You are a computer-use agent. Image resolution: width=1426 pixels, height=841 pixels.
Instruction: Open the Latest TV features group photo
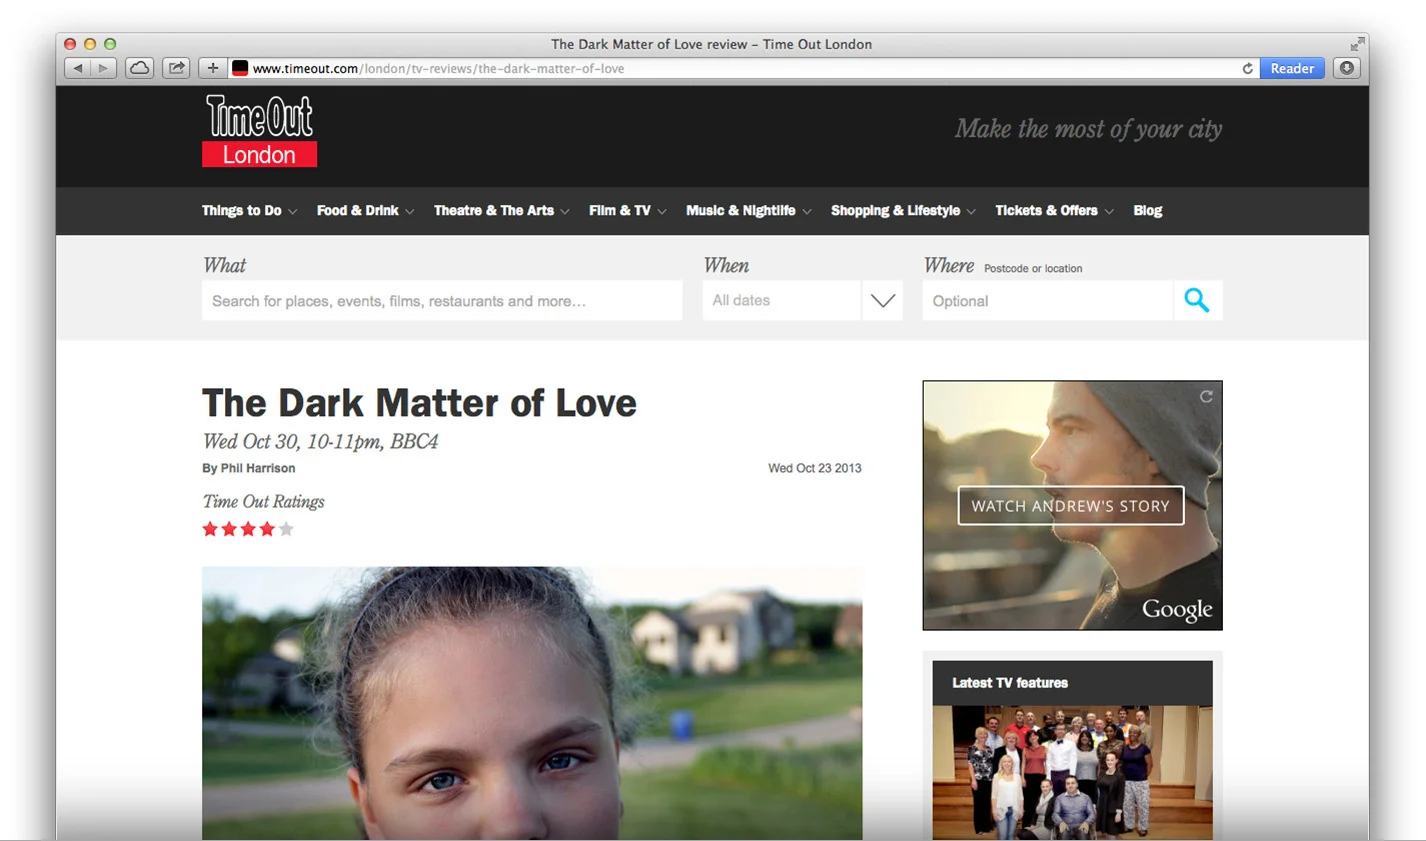coord(1072,773)
